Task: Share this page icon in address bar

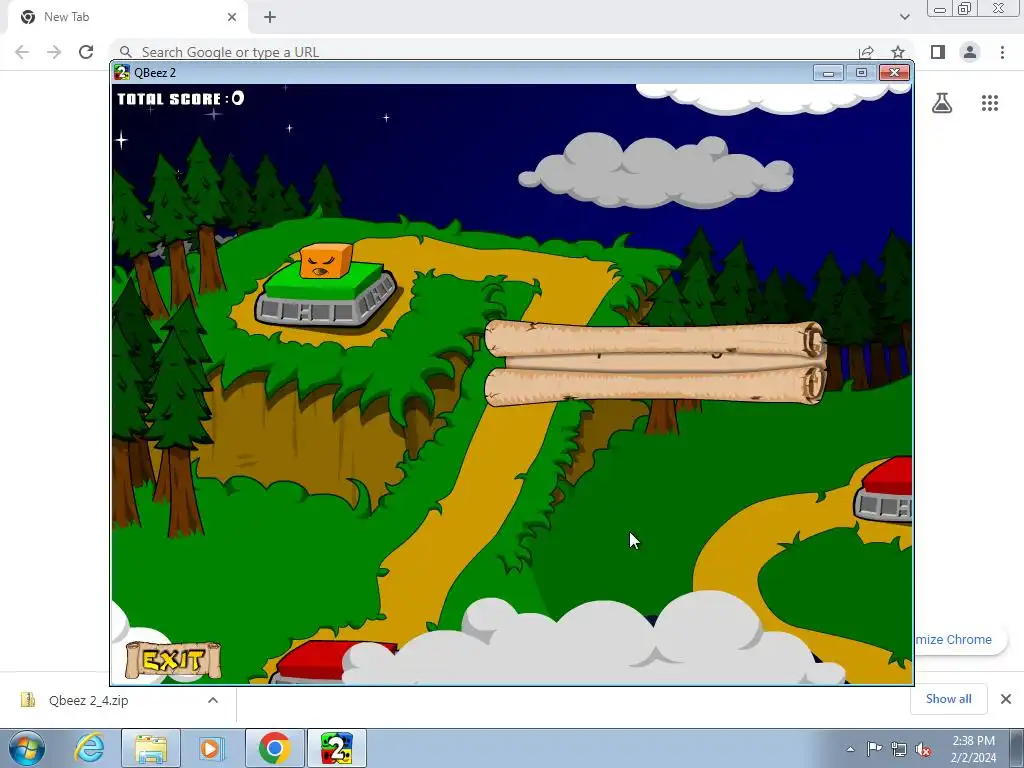Action: pyautogui.click(x=866, y=52)
